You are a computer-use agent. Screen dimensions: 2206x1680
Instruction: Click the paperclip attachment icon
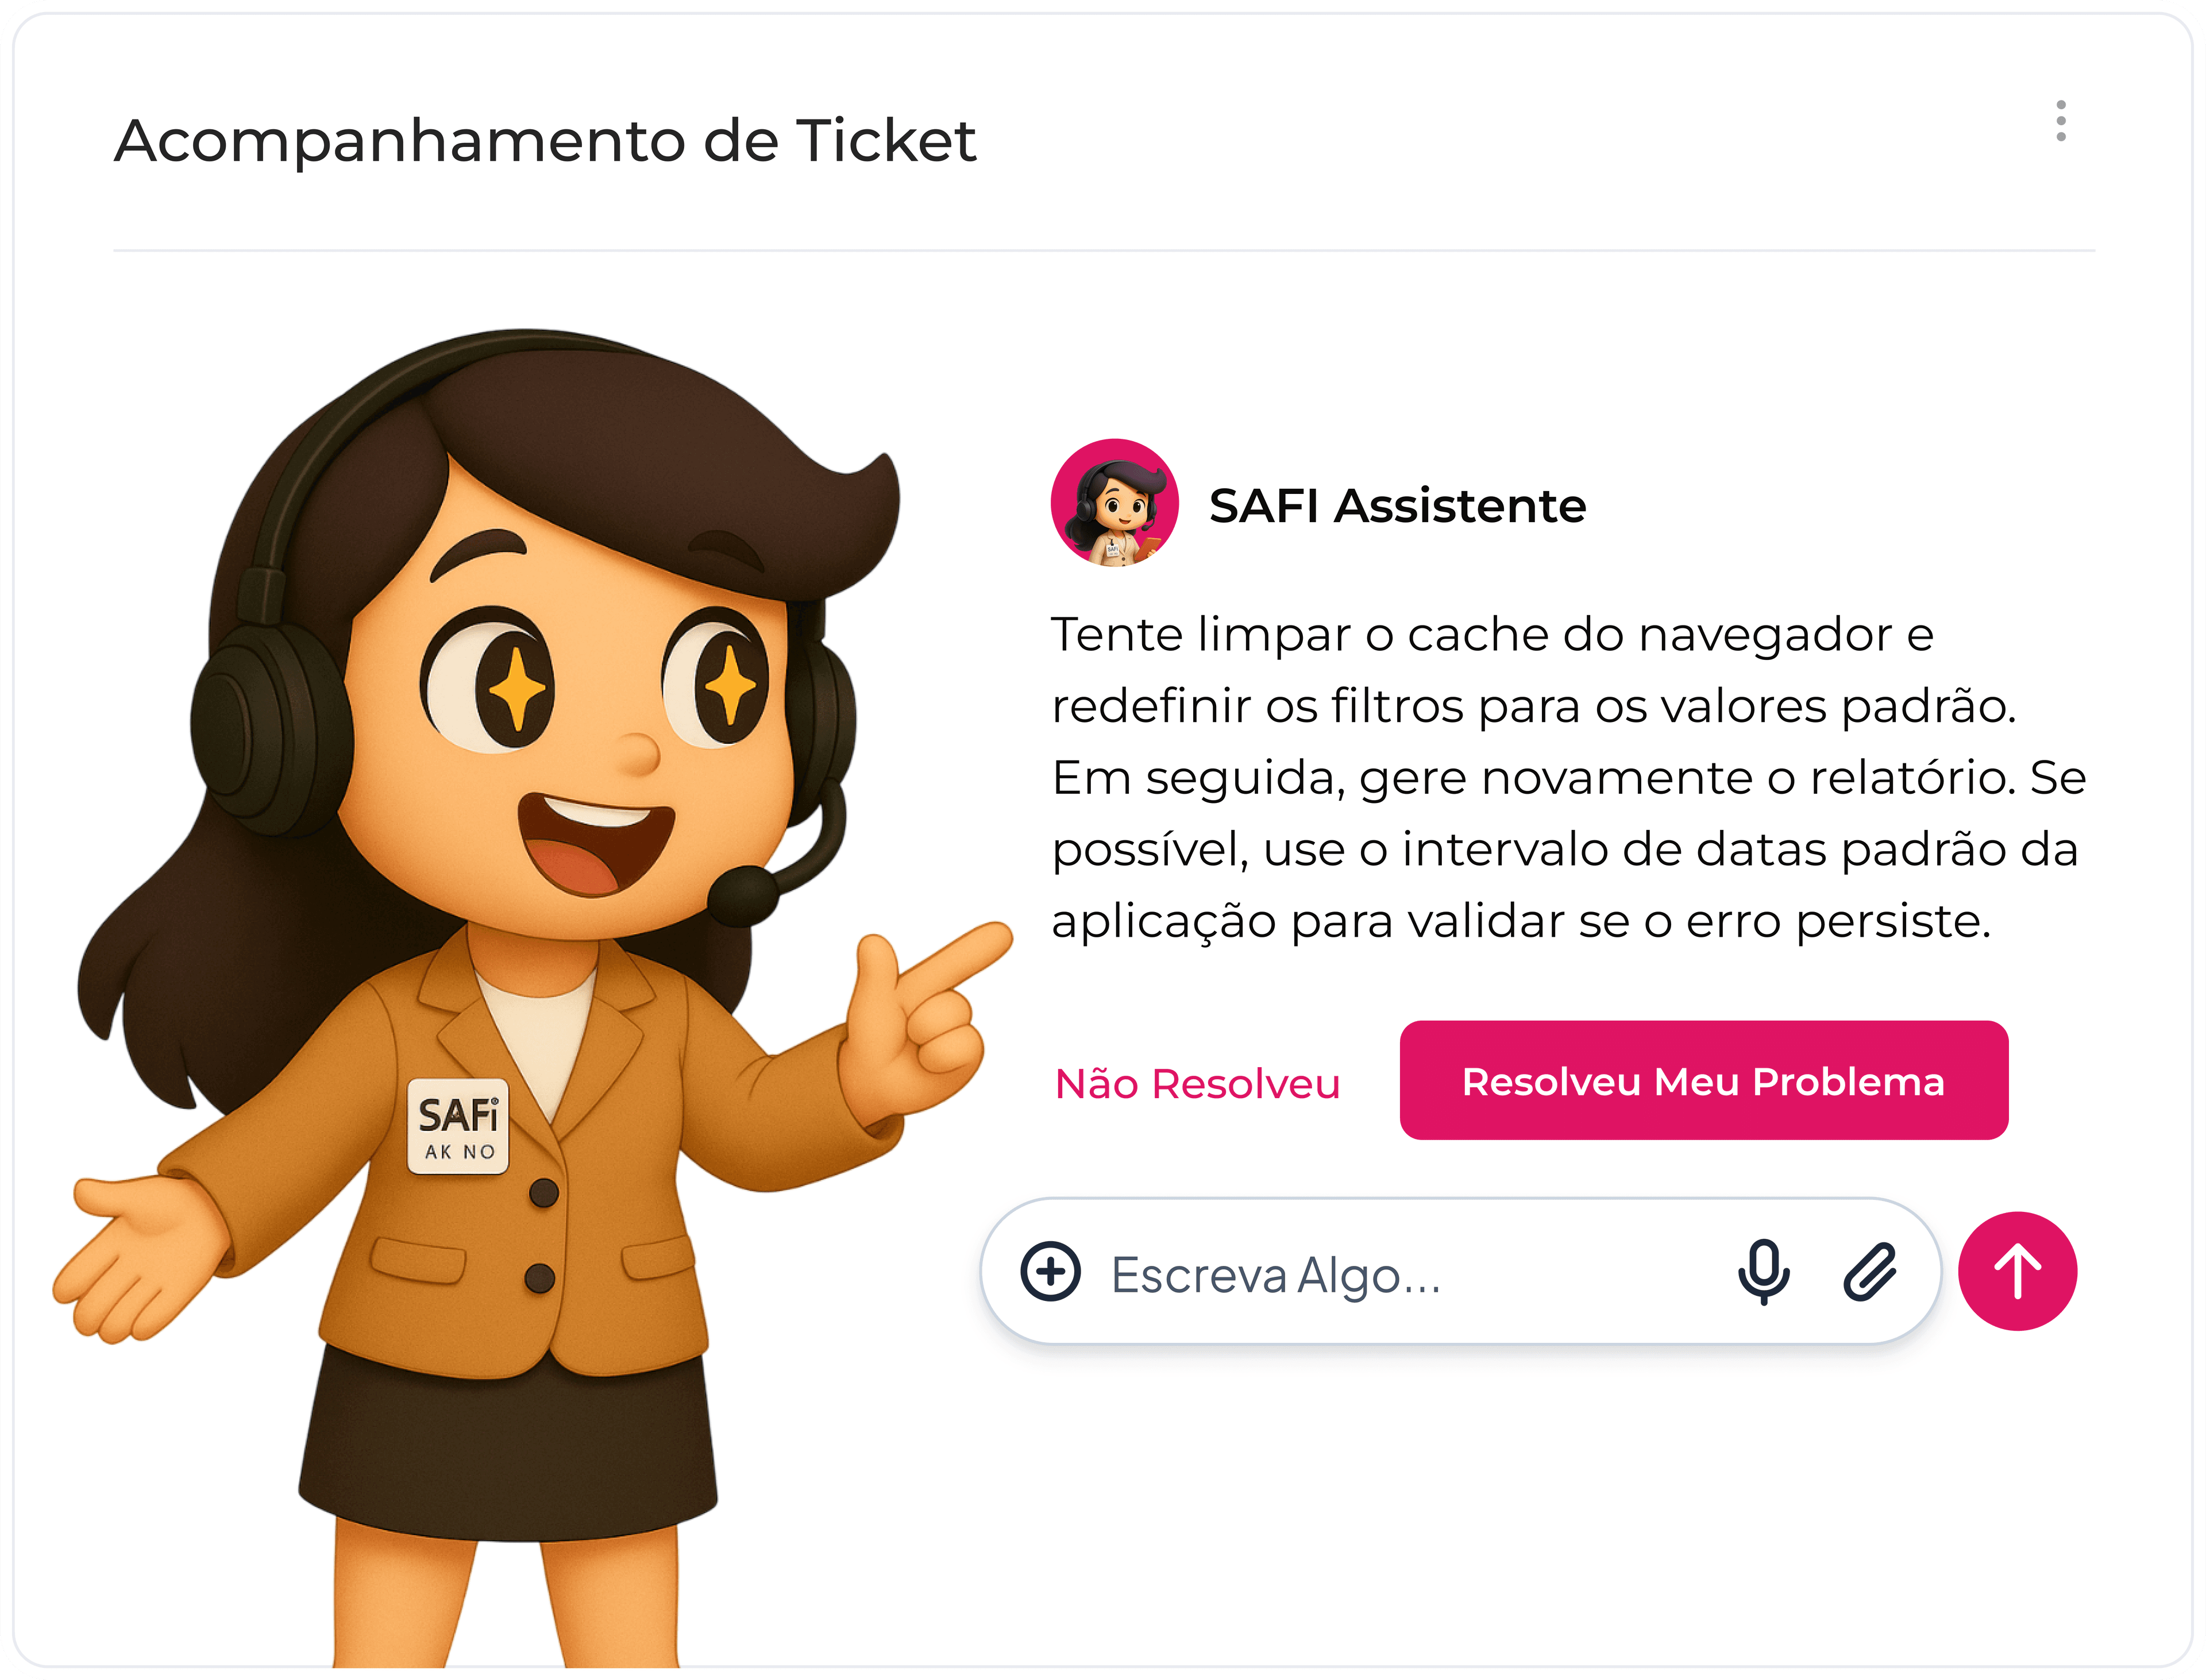pos(1869,1272)
